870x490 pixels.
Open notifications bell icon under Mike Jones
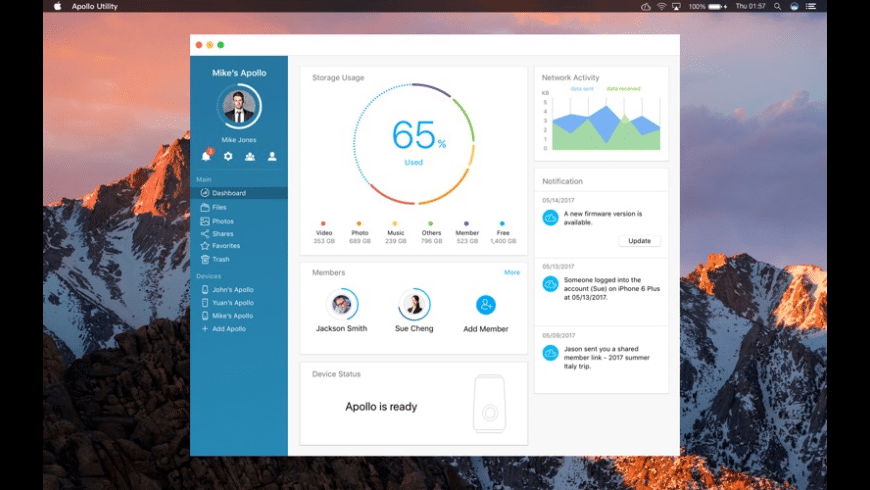(x=206, y=156)
